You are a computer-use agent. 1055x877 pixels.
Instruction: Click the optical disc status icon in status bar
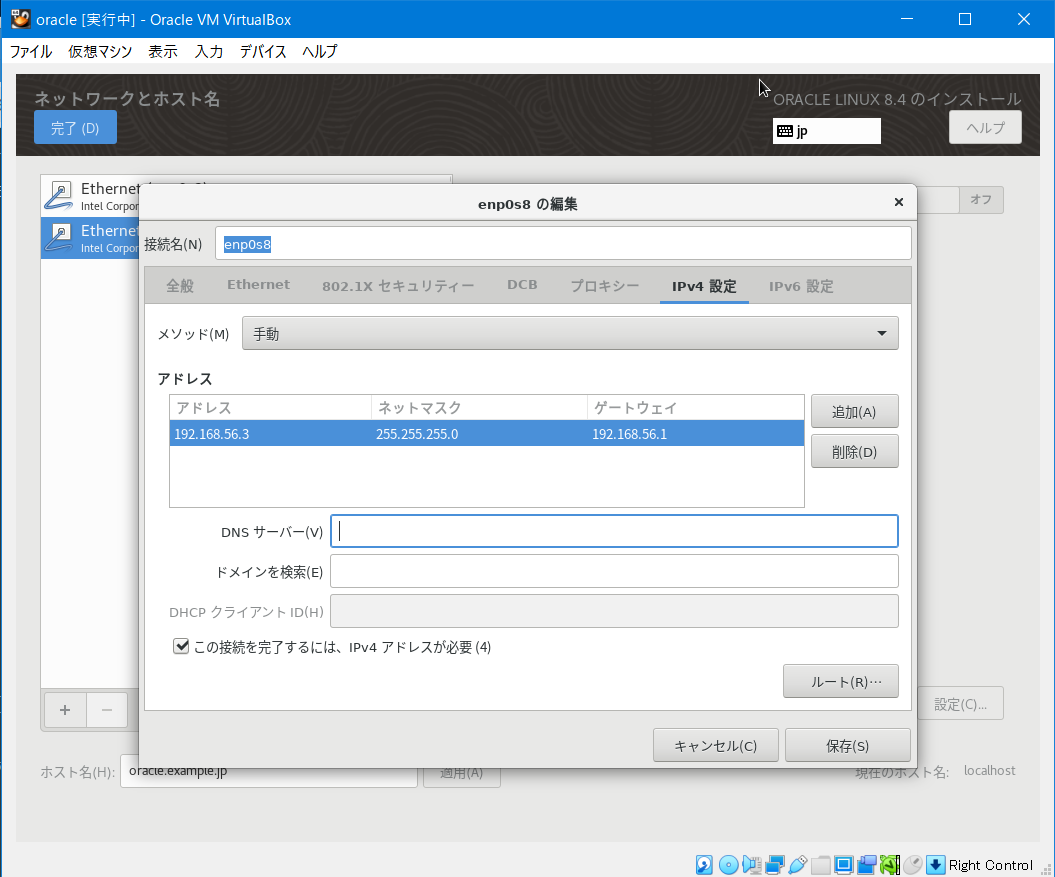(x=728, y=864)
